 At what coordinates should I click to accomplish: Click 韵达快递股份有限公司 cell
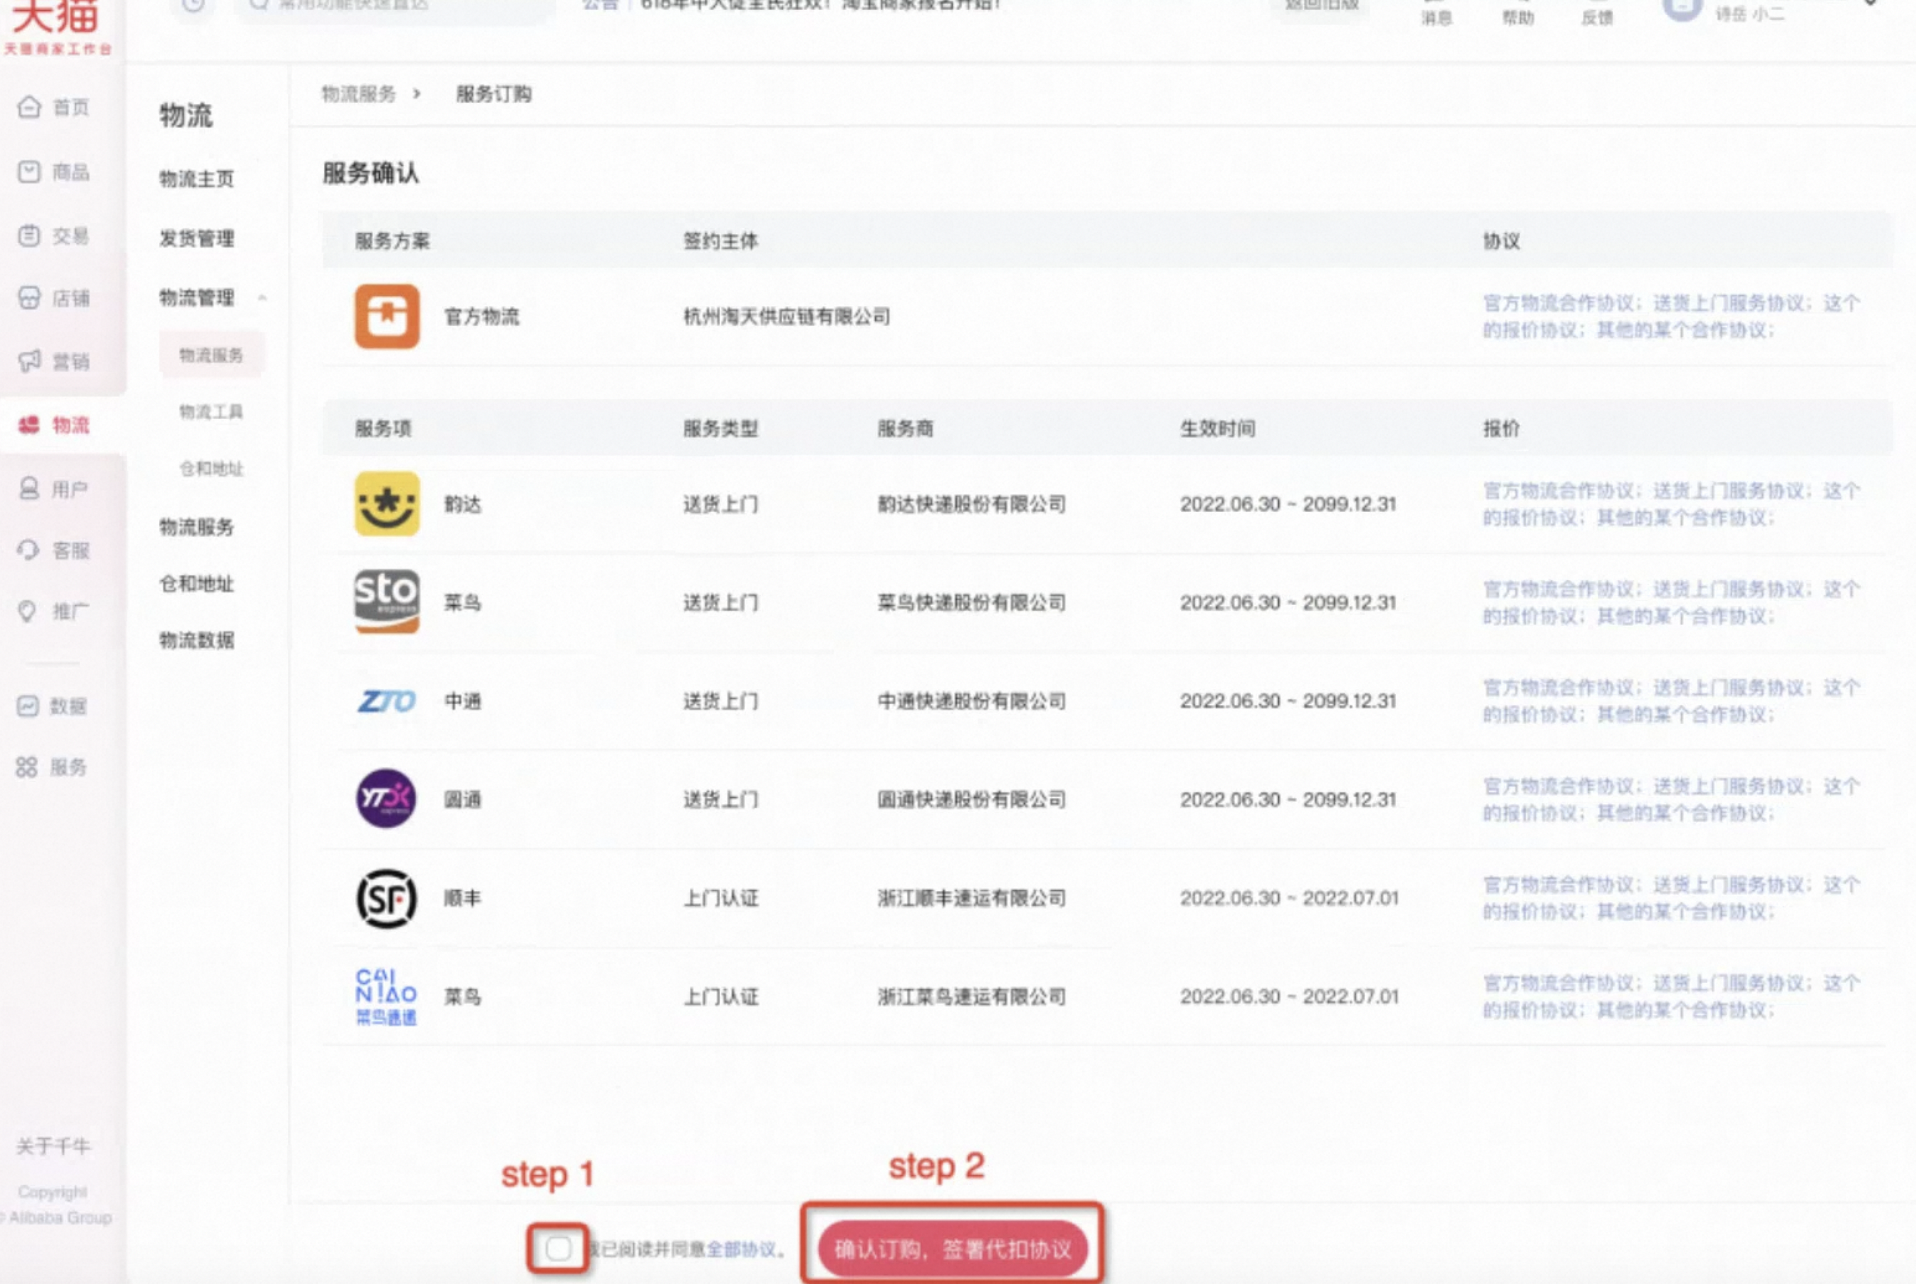tap(972, 504)
